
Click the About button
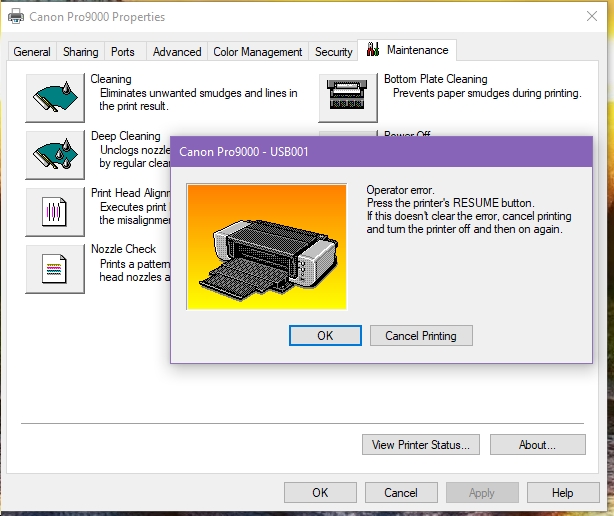click(x=537, y=444)
